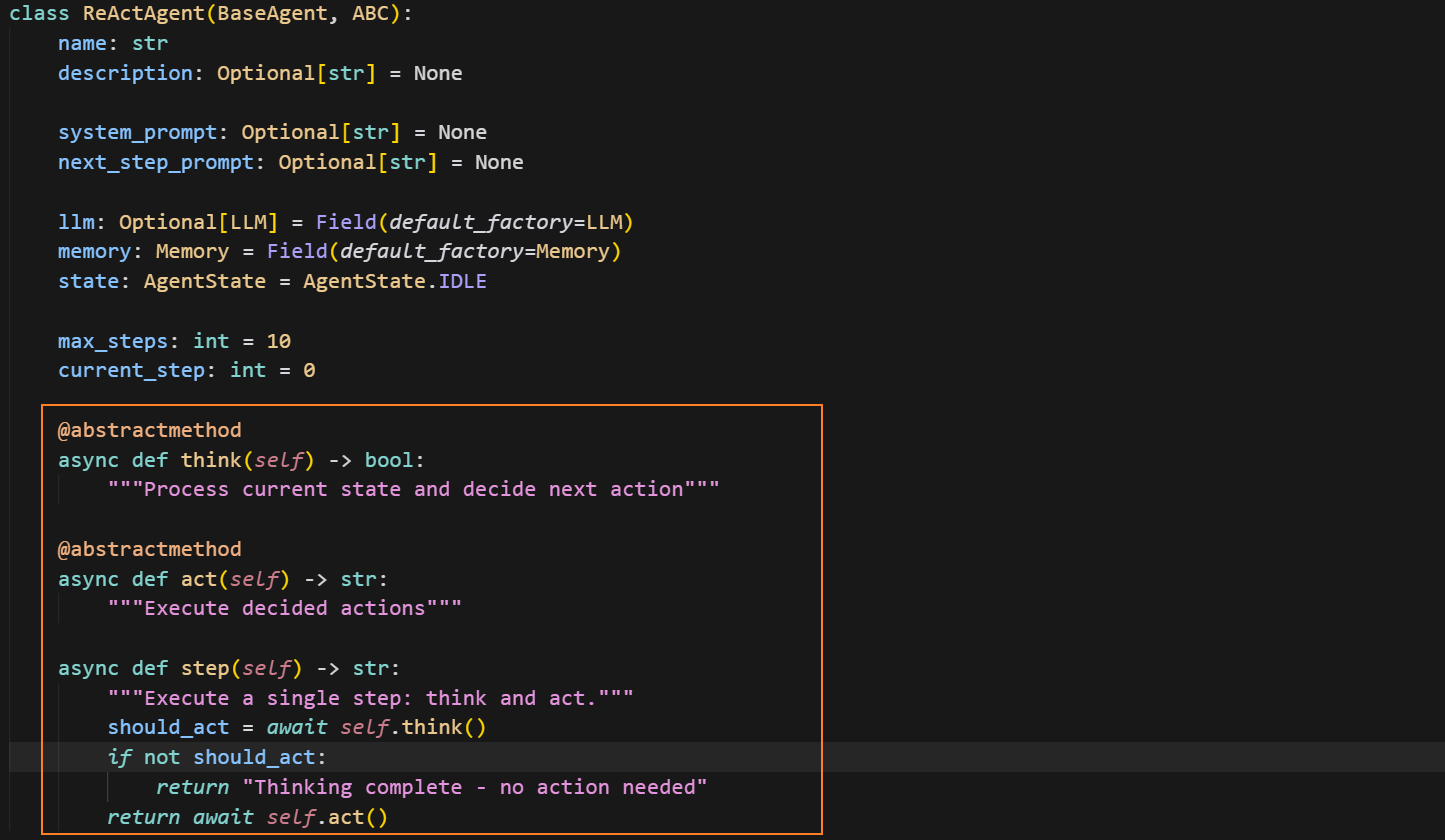Click docstring 'Execute a single step: think and act.'
The width and height of the screenshot is (1445, 840).
point(371,698)
